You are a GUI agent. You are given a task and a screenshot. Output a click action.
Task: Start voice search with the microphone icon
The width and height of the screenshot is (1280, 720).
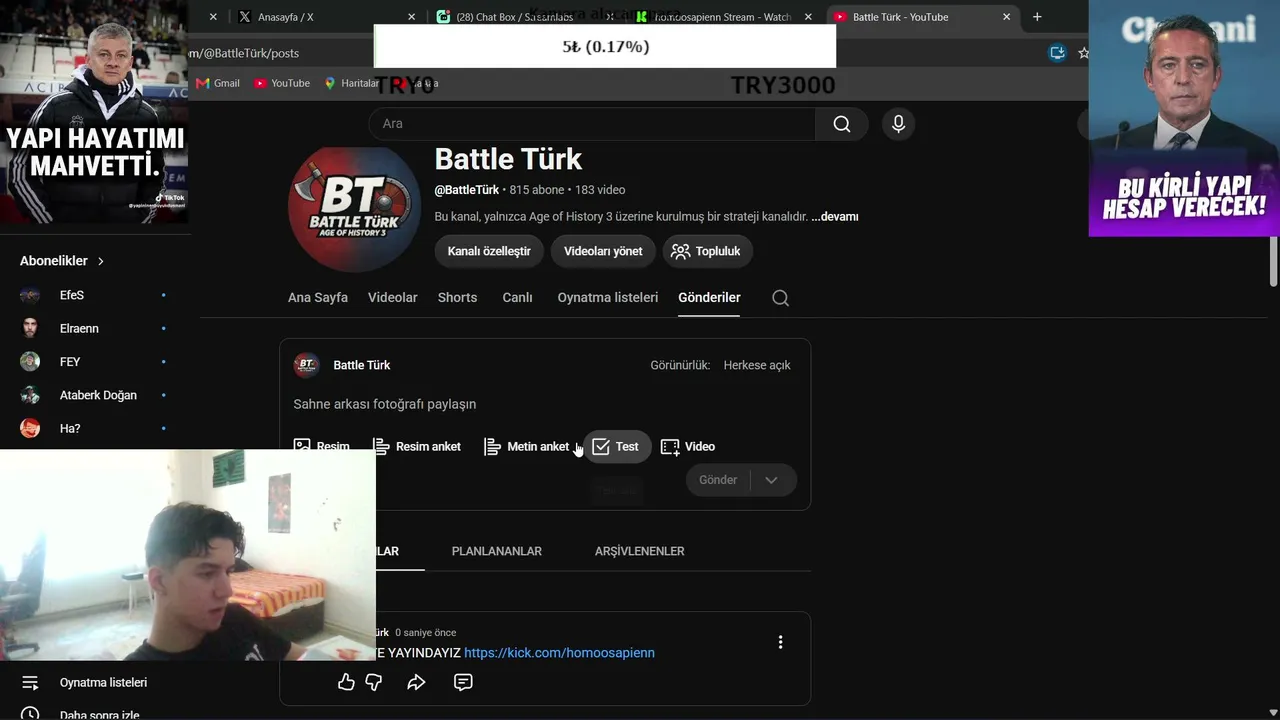click(x=898, y=124)
